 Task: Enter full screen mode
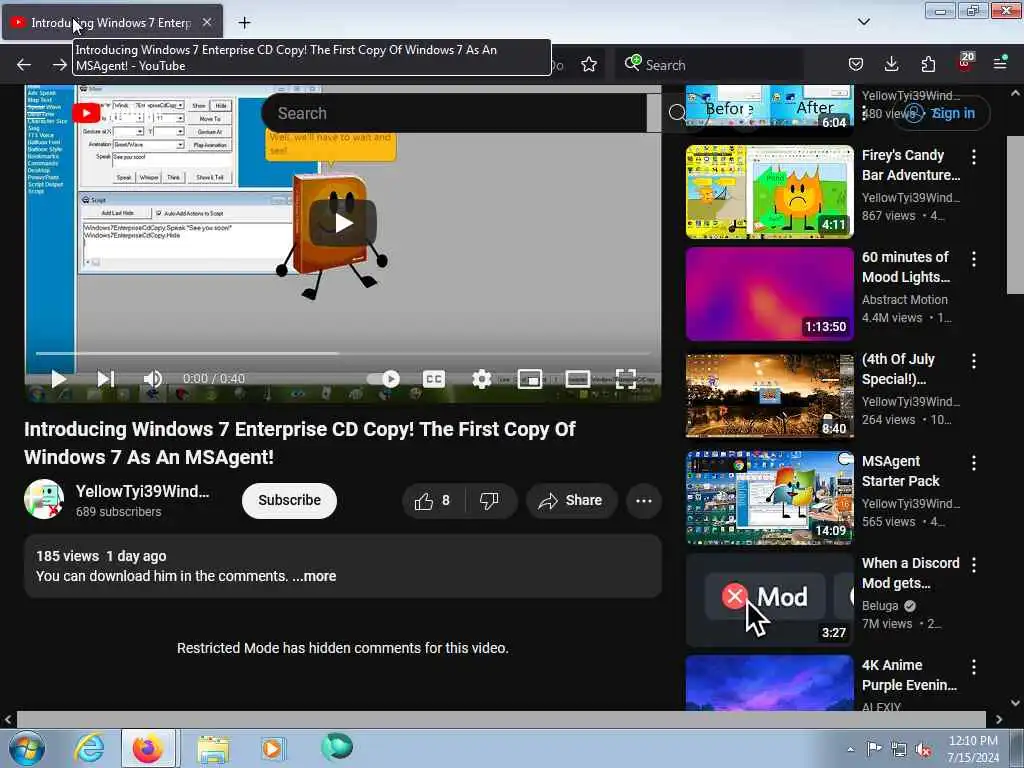coord(626,379)
